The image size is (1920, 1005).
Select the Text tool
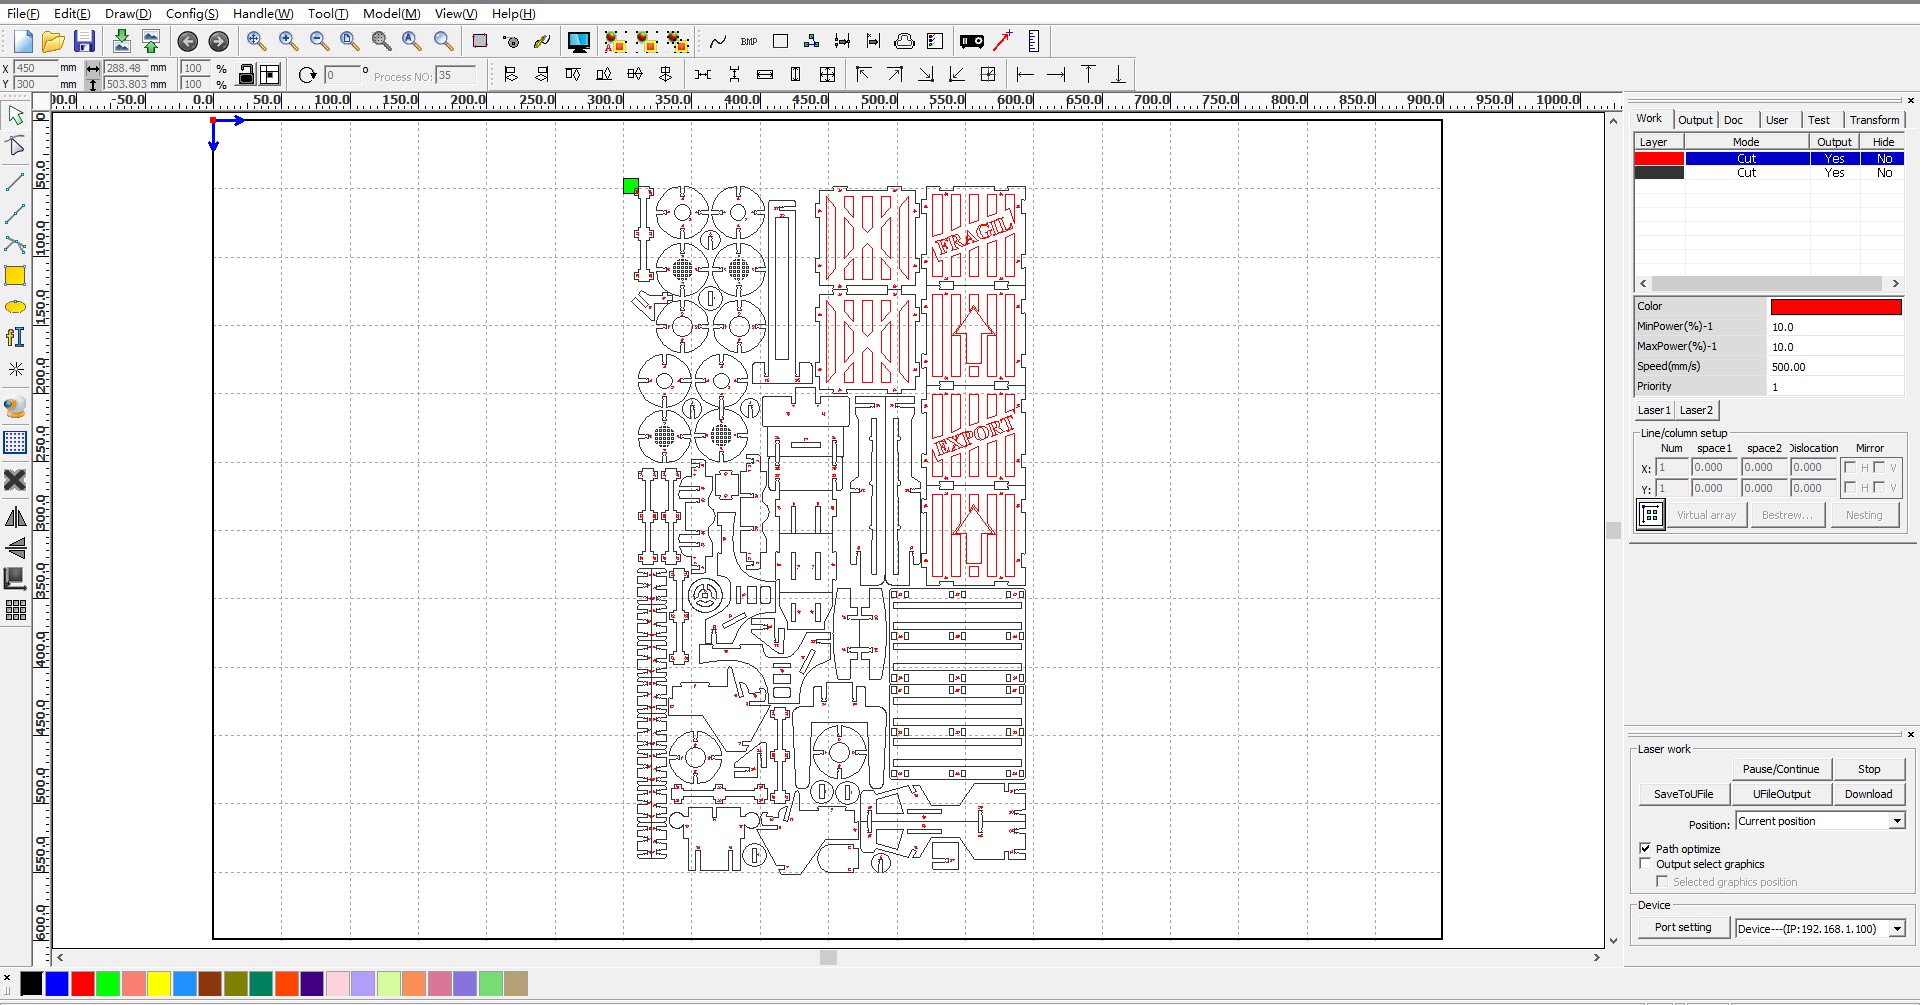tap(16, 337)
